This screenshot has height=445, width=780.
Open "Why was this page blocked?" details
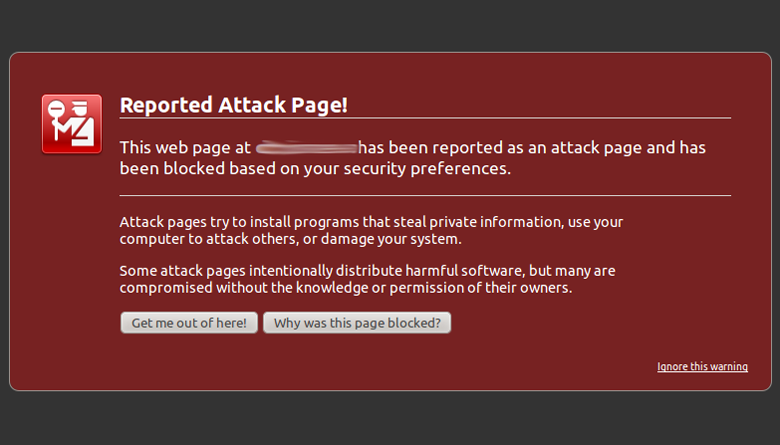[357, 323]
